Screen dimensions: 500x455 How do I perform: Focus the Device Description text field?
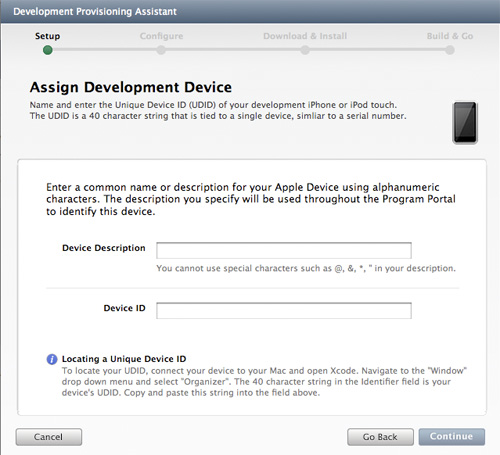pyautogui.click(x=284, y=250)
